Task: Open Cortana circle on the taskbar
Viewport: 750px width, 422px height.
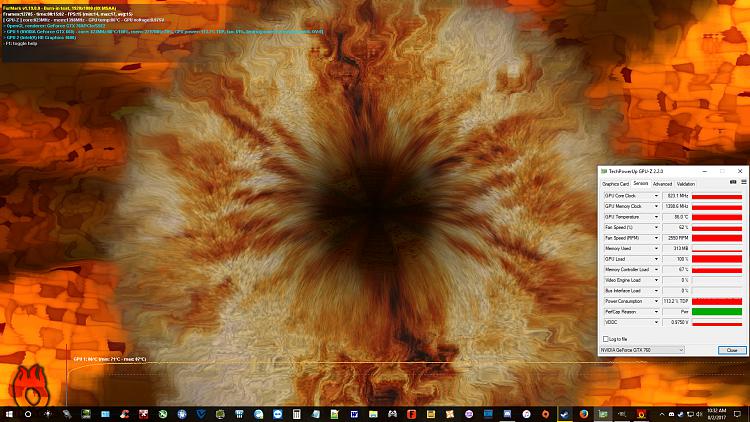Action: (x=28, y=414)
